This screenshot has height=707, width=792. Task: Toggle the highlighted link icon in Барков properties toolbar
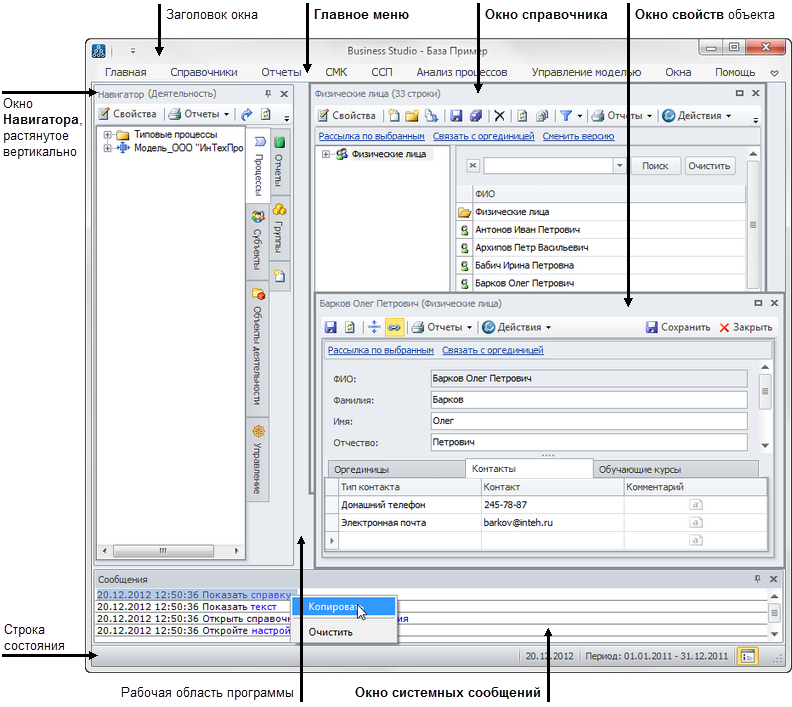395,327
